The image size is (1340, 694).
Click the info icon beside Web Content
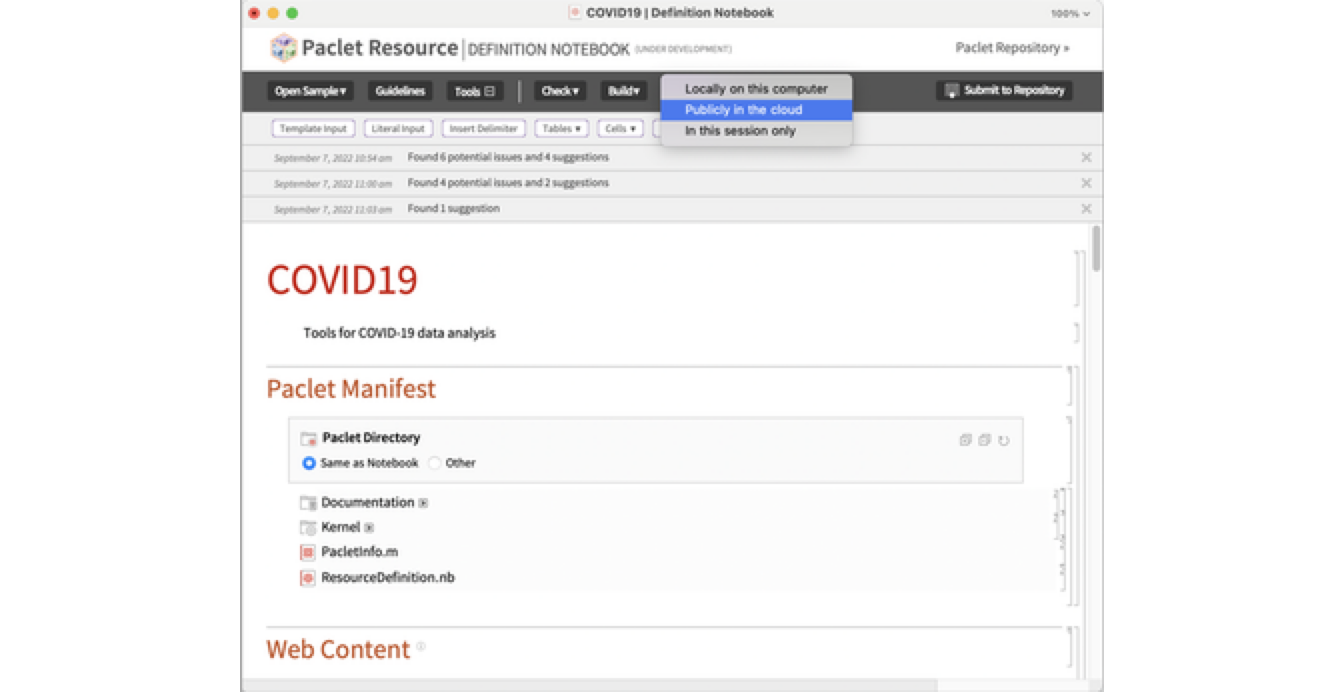tap(421, 647)
